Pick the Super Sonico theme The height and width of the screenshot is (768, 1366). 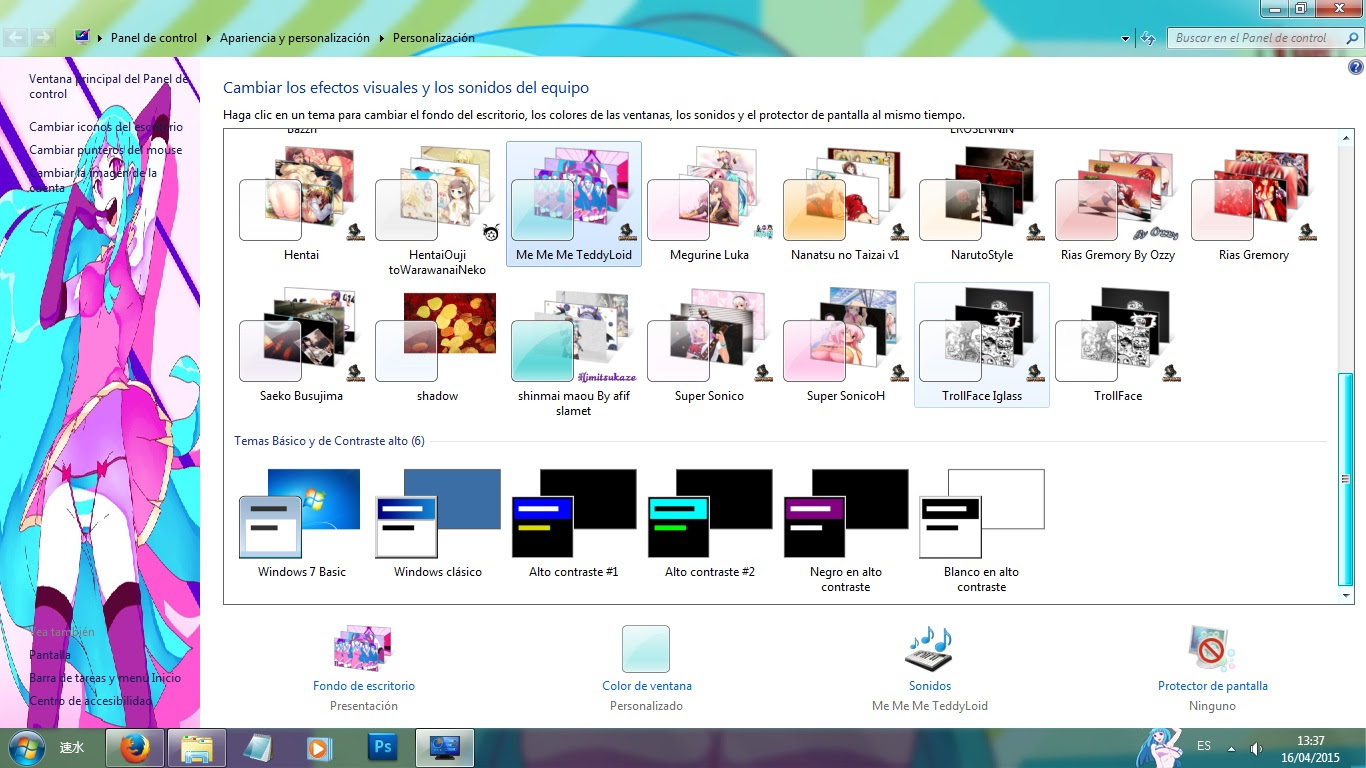(x=710, y=345)
